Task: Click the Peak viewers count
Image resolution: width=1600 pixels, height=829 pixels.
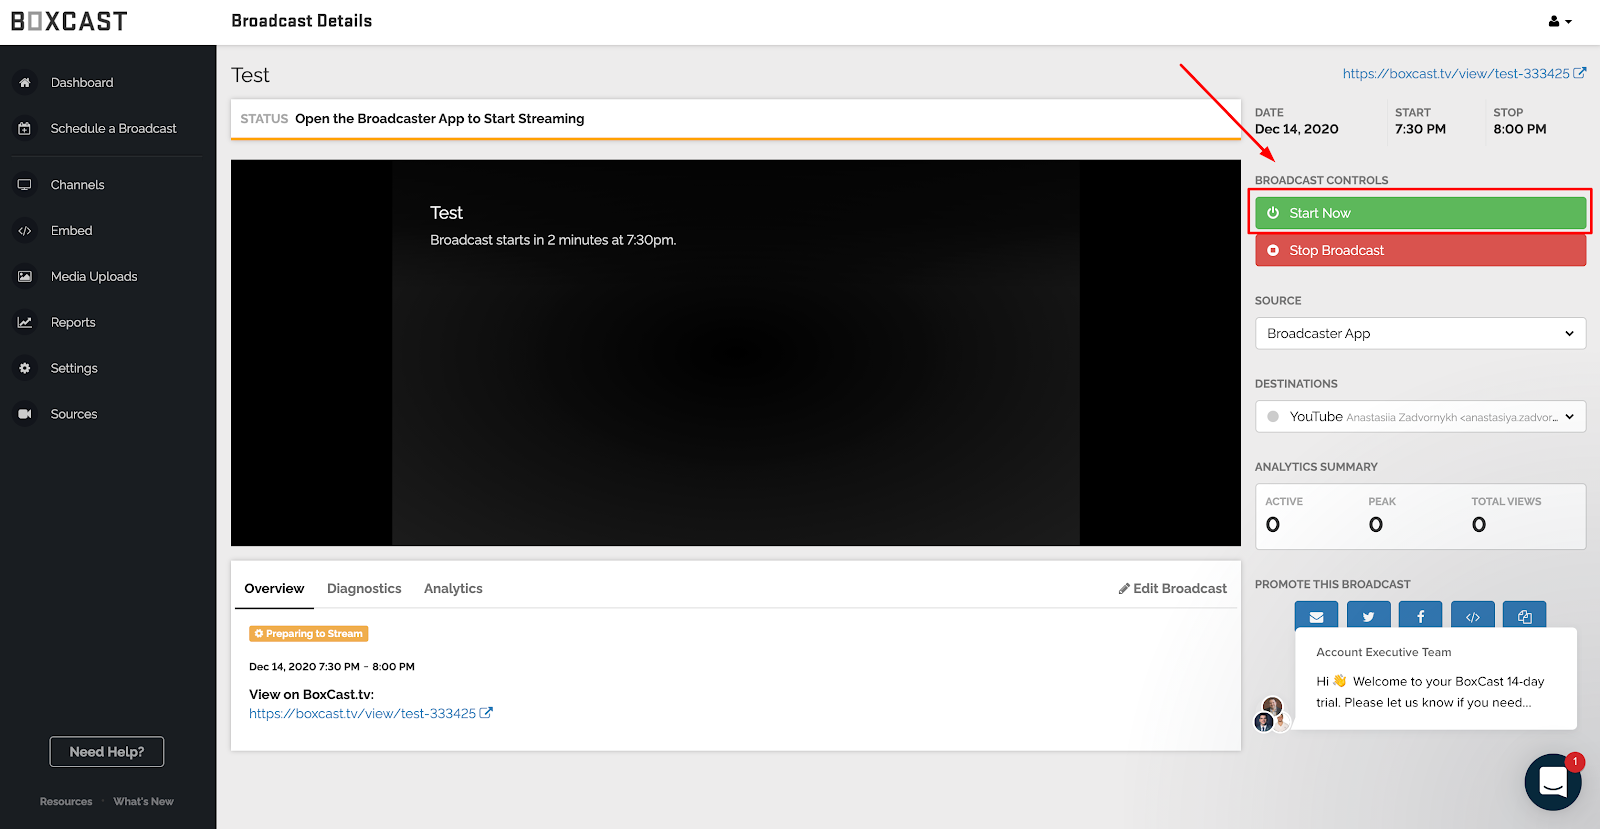Action: [1376, 525]
